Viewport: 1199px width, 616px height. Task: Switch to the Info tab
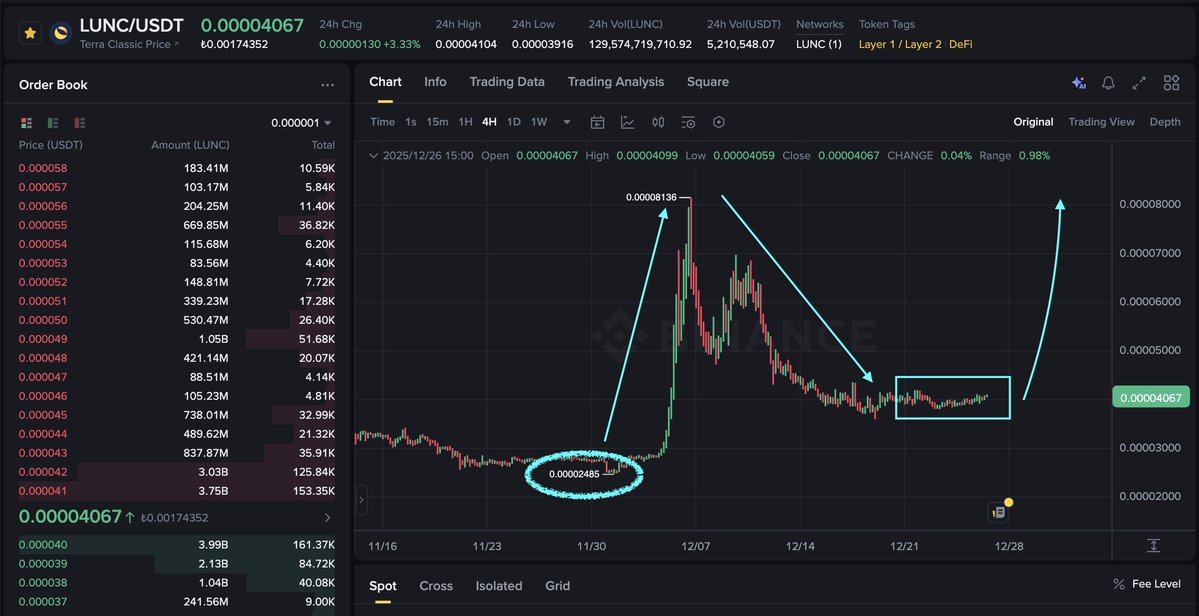(x=435, y=82)
